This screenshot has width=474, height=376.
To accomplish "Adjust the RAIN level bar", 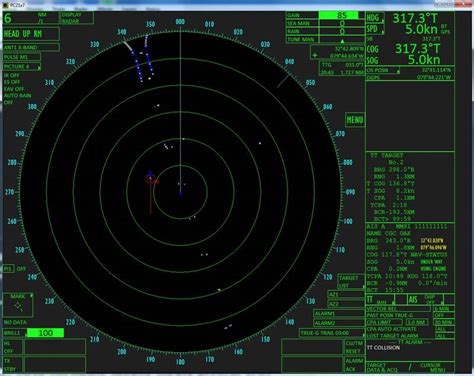I will pyautogui.click(x=342, y=31).
